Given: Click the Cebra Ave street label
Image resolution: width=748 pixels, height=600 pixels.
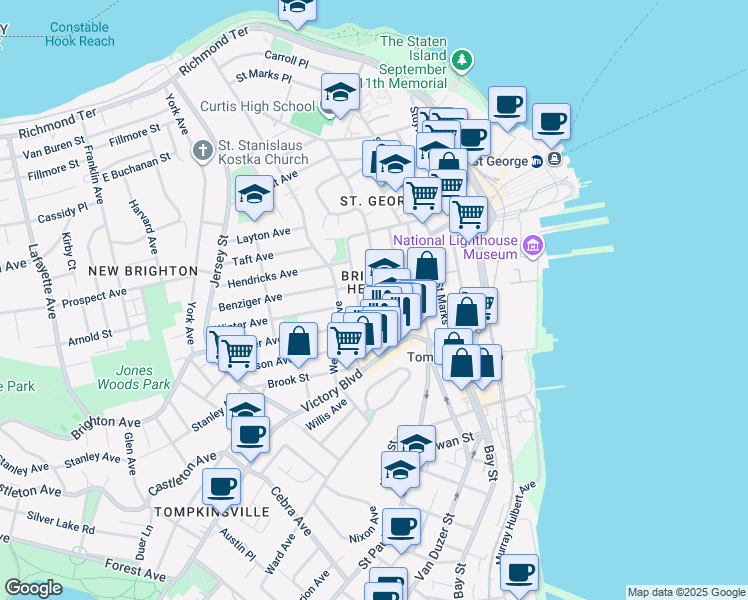Looking at the screenshot, I should point(291,511).
